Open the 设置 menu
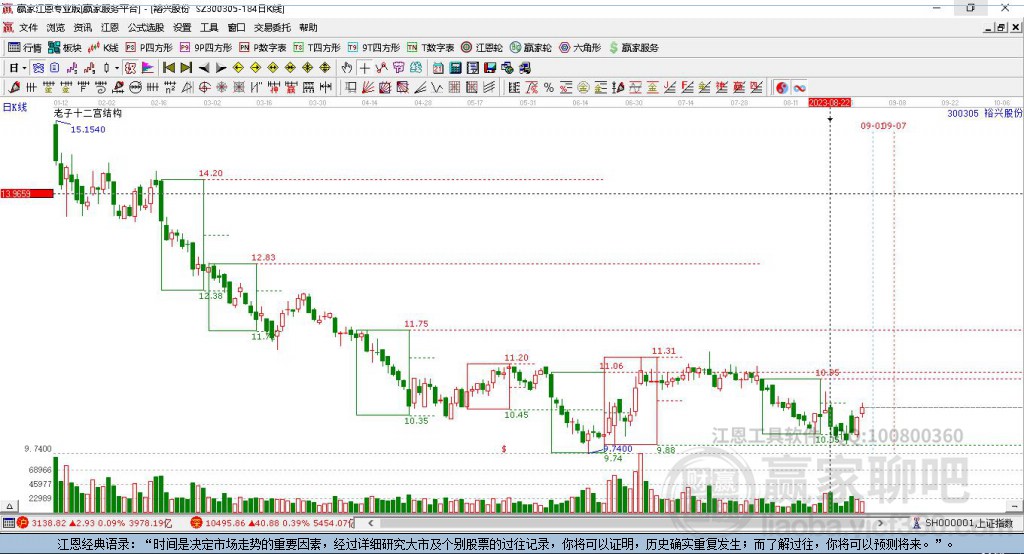The height and width of the screenshot is (554, 1024). (x=182, y=27)
